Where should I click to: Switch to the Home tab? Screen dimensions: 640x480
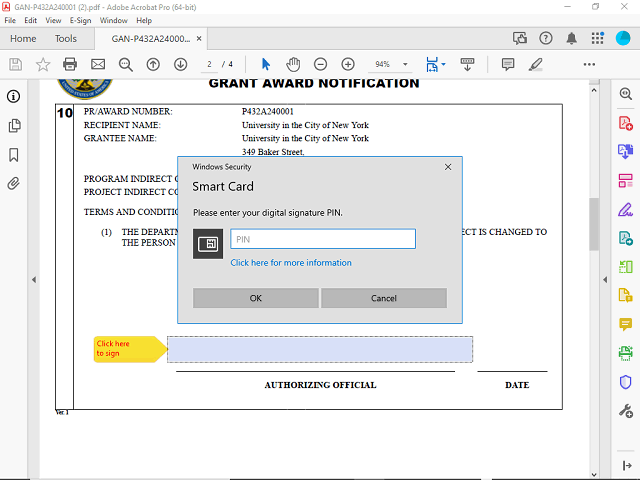point(23,38)
